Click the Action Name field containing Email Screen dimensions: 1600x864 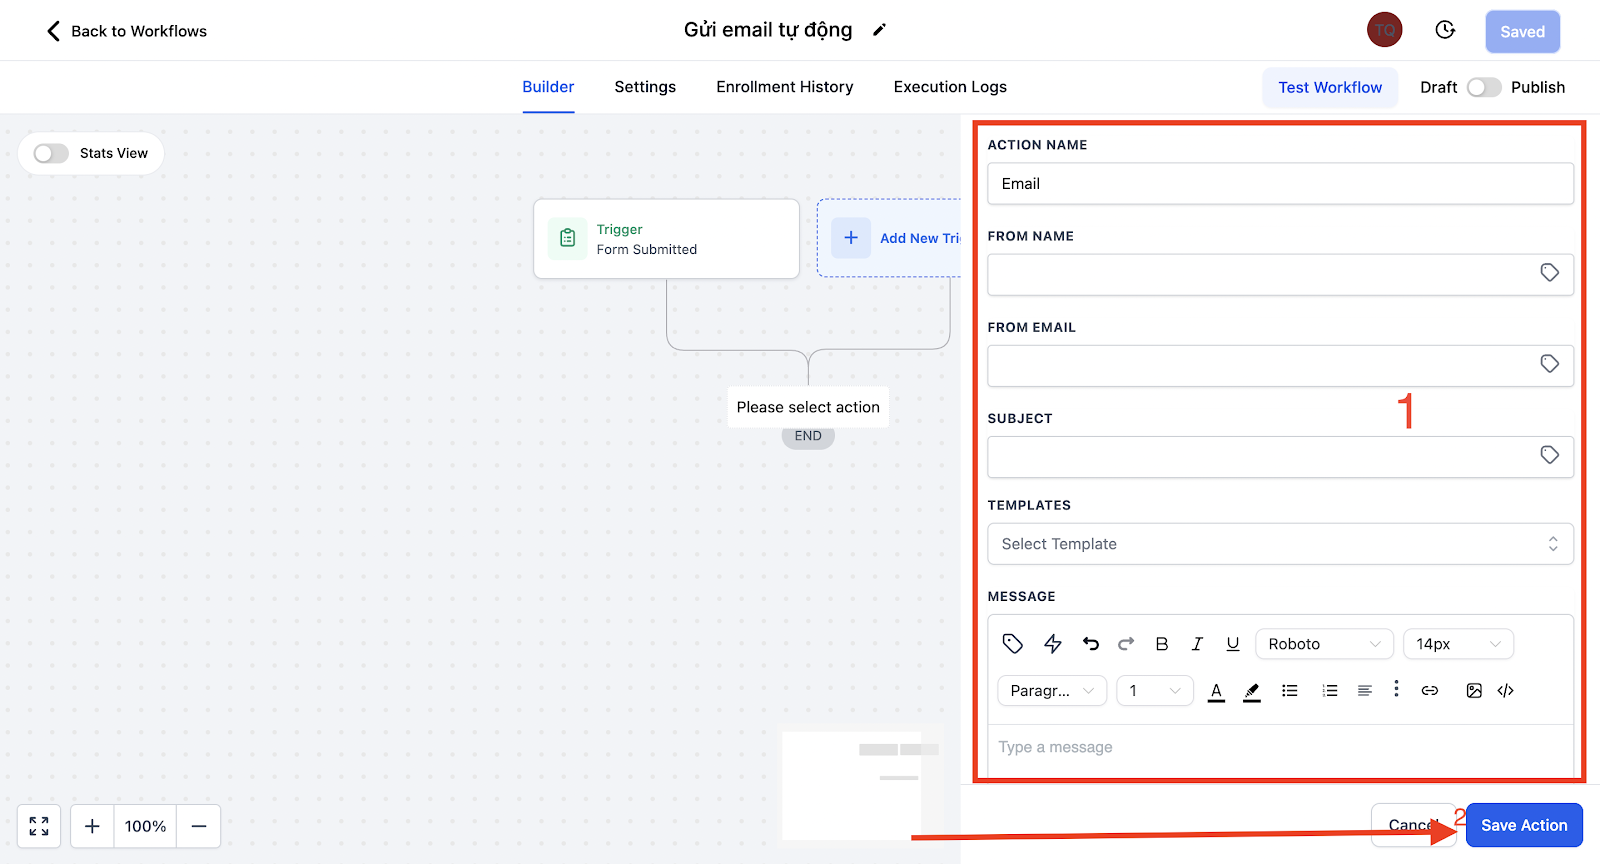(1280, 184)
